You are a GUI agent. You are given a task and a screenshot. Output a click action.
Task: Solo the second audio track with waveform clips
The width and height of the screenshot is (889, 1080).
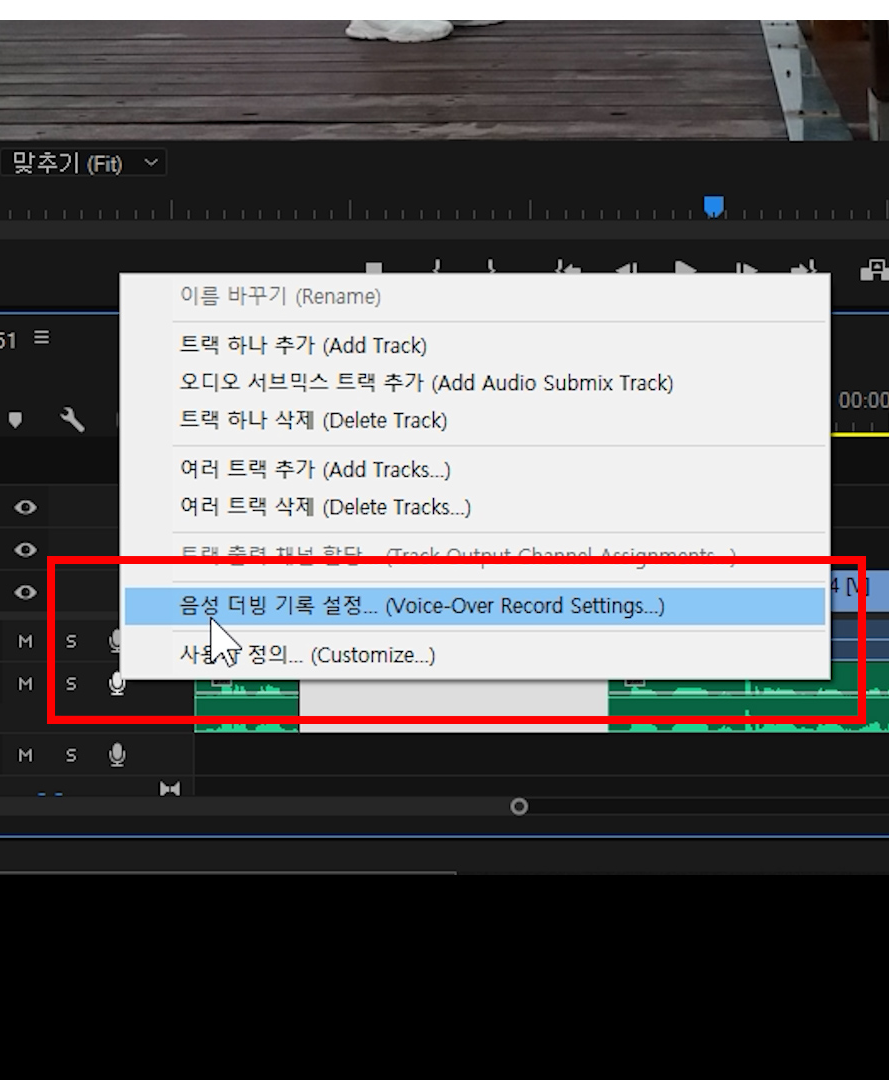coord(71,684)
